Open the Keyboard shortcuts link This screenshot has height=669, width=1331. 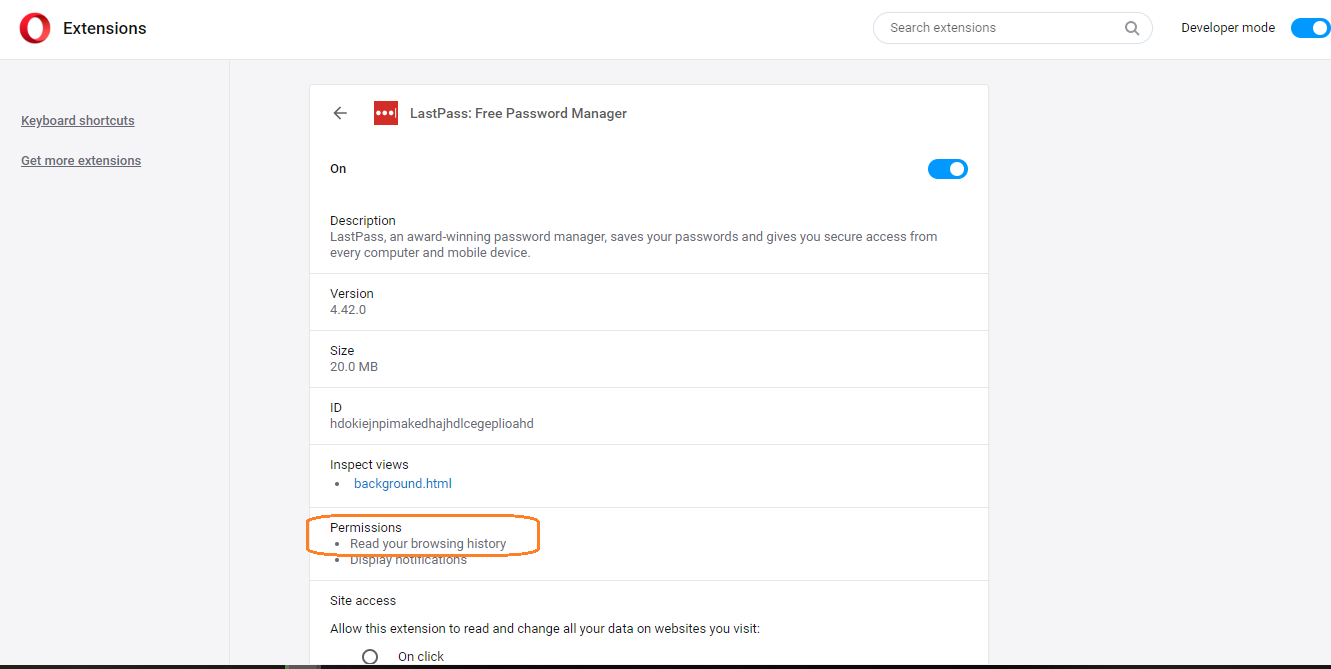click(78, 121)
